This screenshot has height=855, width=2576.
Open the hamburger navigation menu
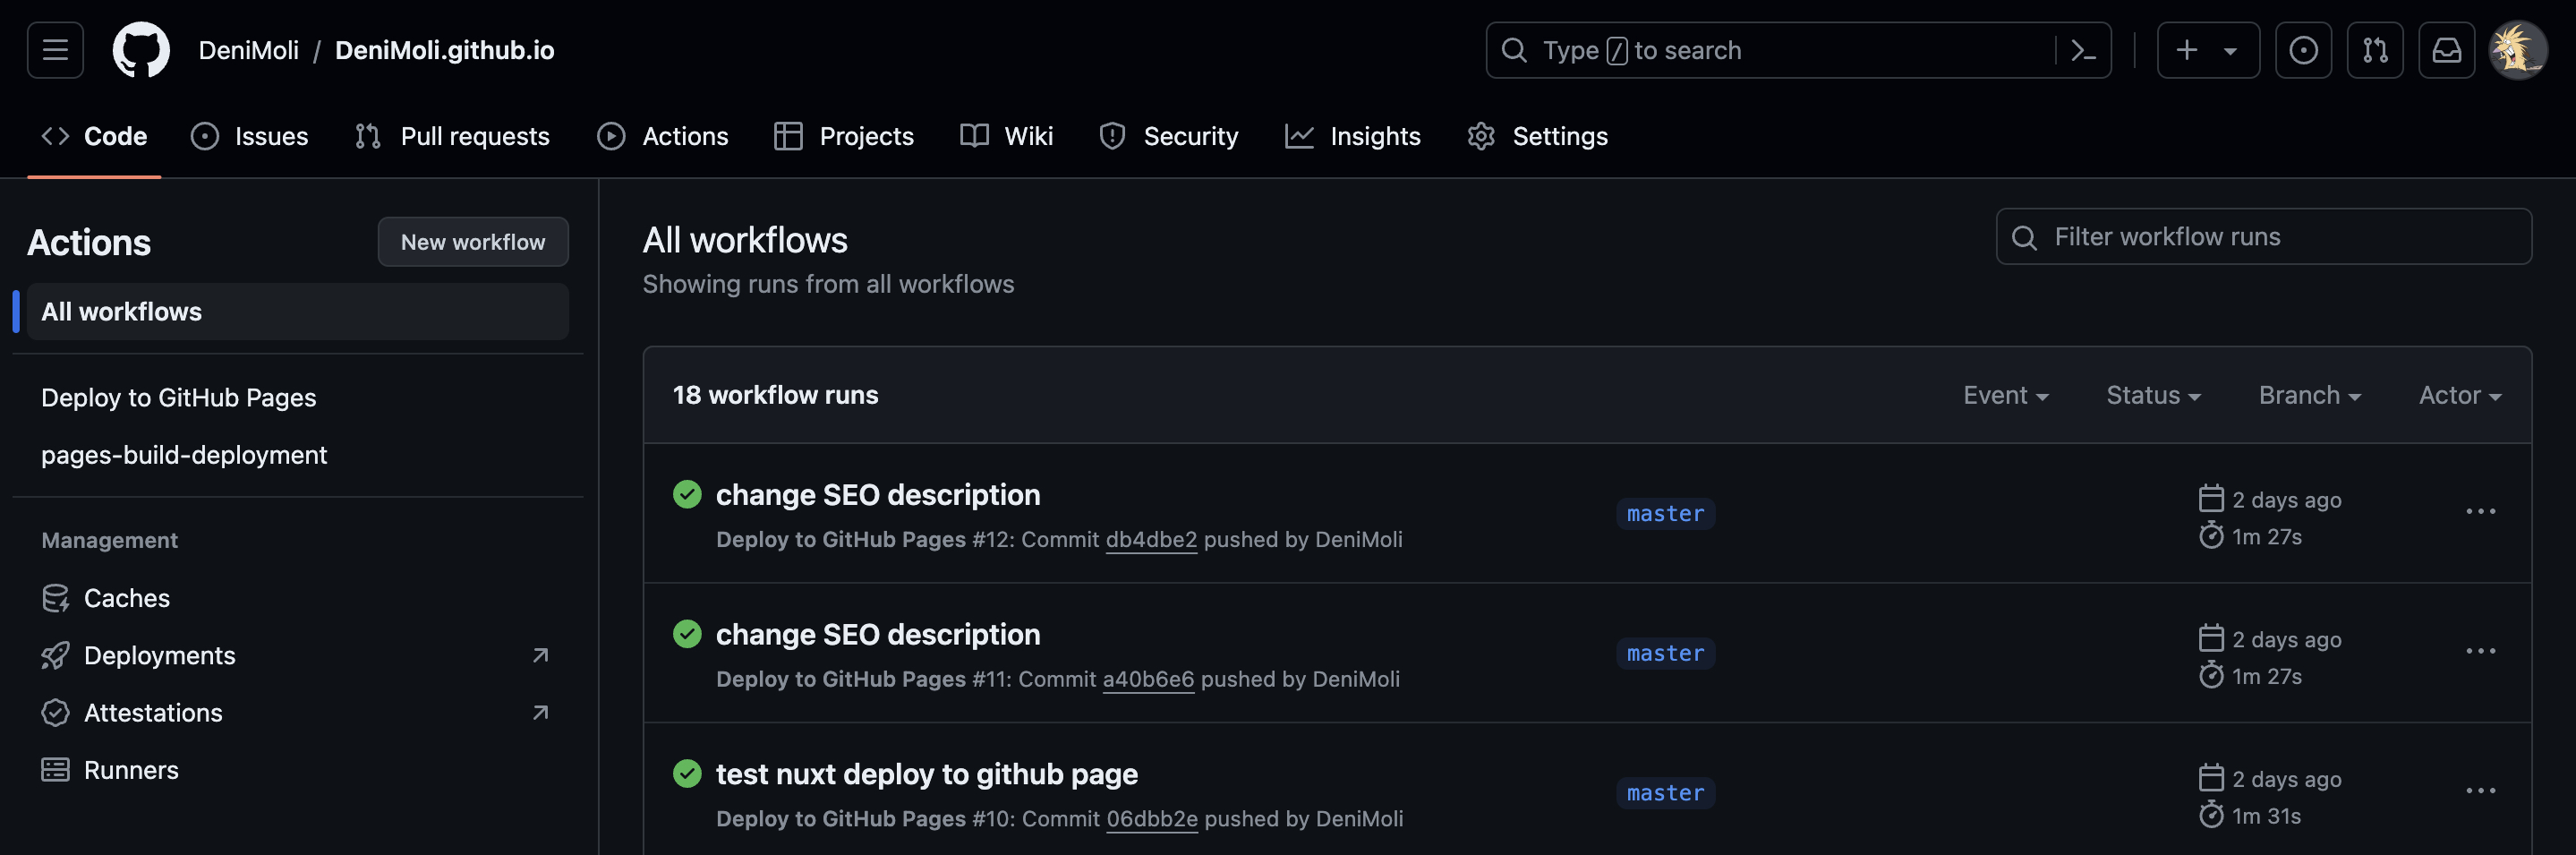point(55,50)
